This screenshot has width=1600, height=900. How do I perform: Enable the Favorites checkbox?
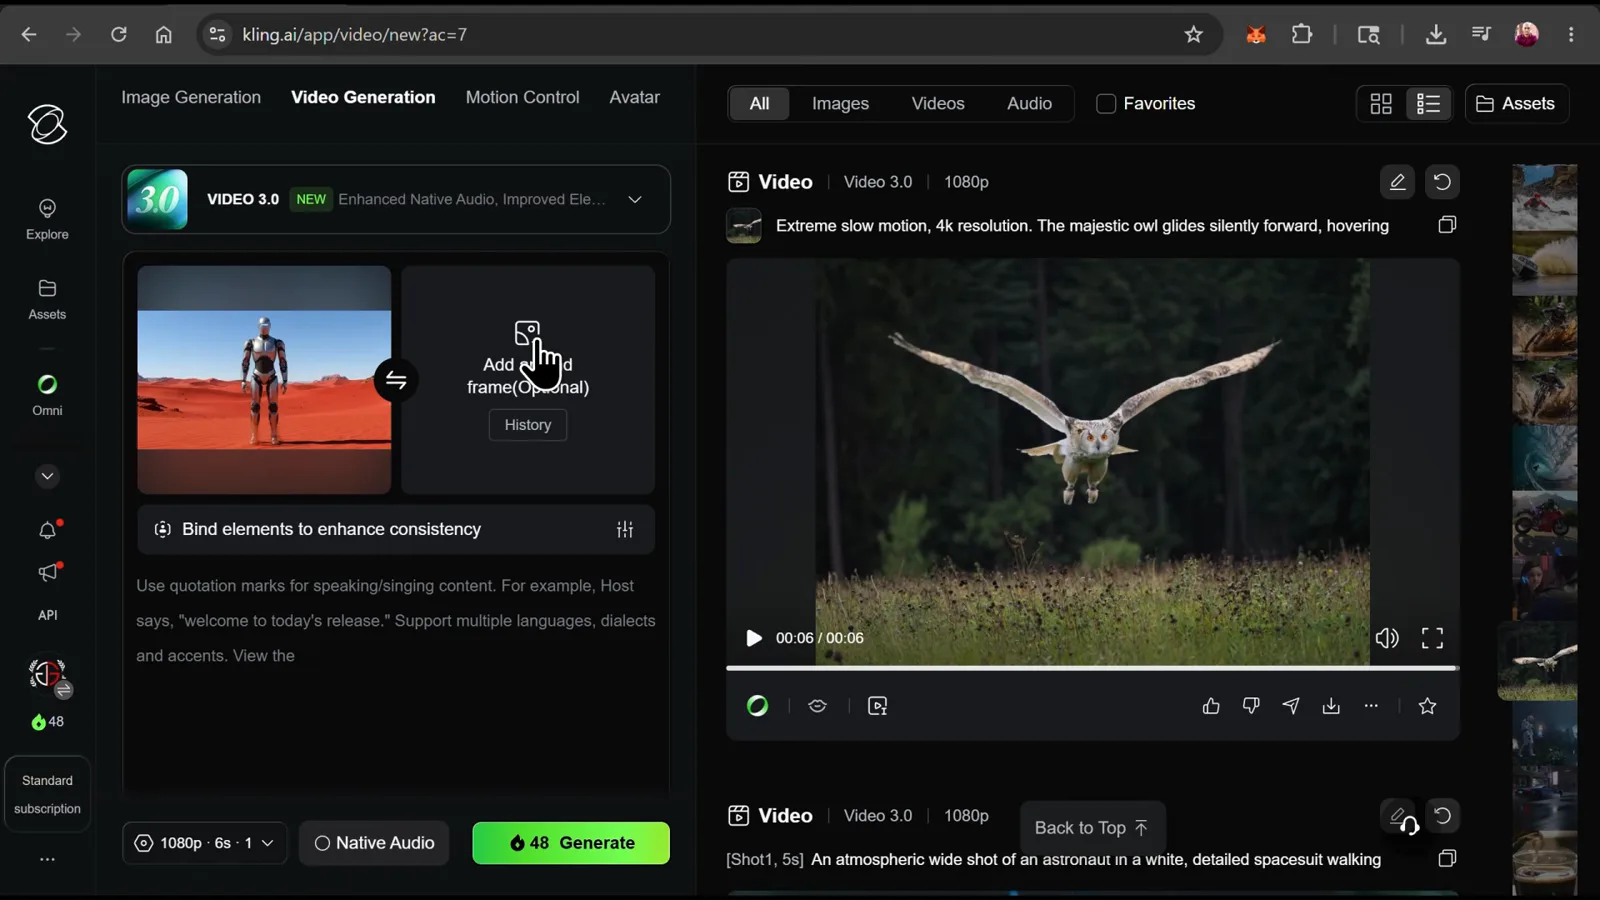click(x=1106, y=104)
